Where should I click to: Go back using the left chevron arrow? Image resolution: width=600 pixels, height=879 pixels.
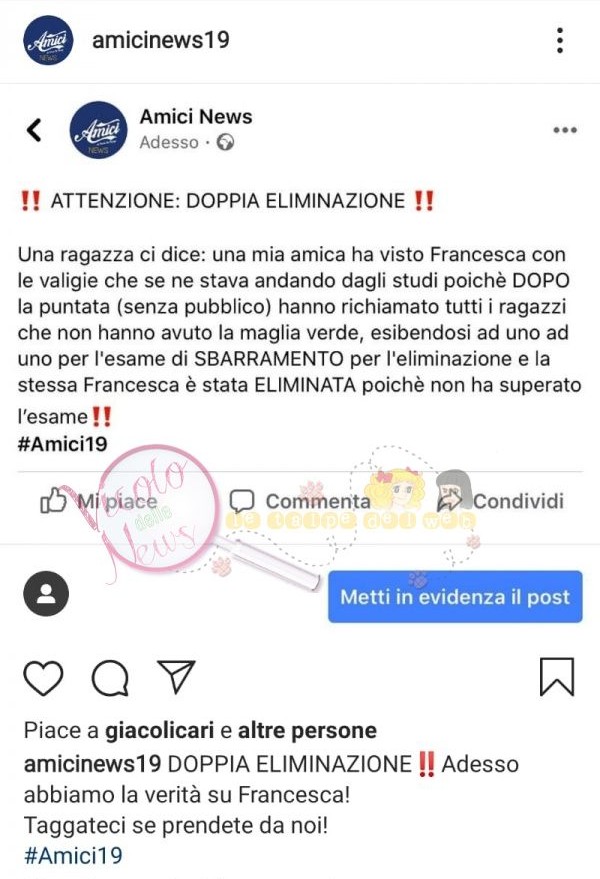click(34, 130)
